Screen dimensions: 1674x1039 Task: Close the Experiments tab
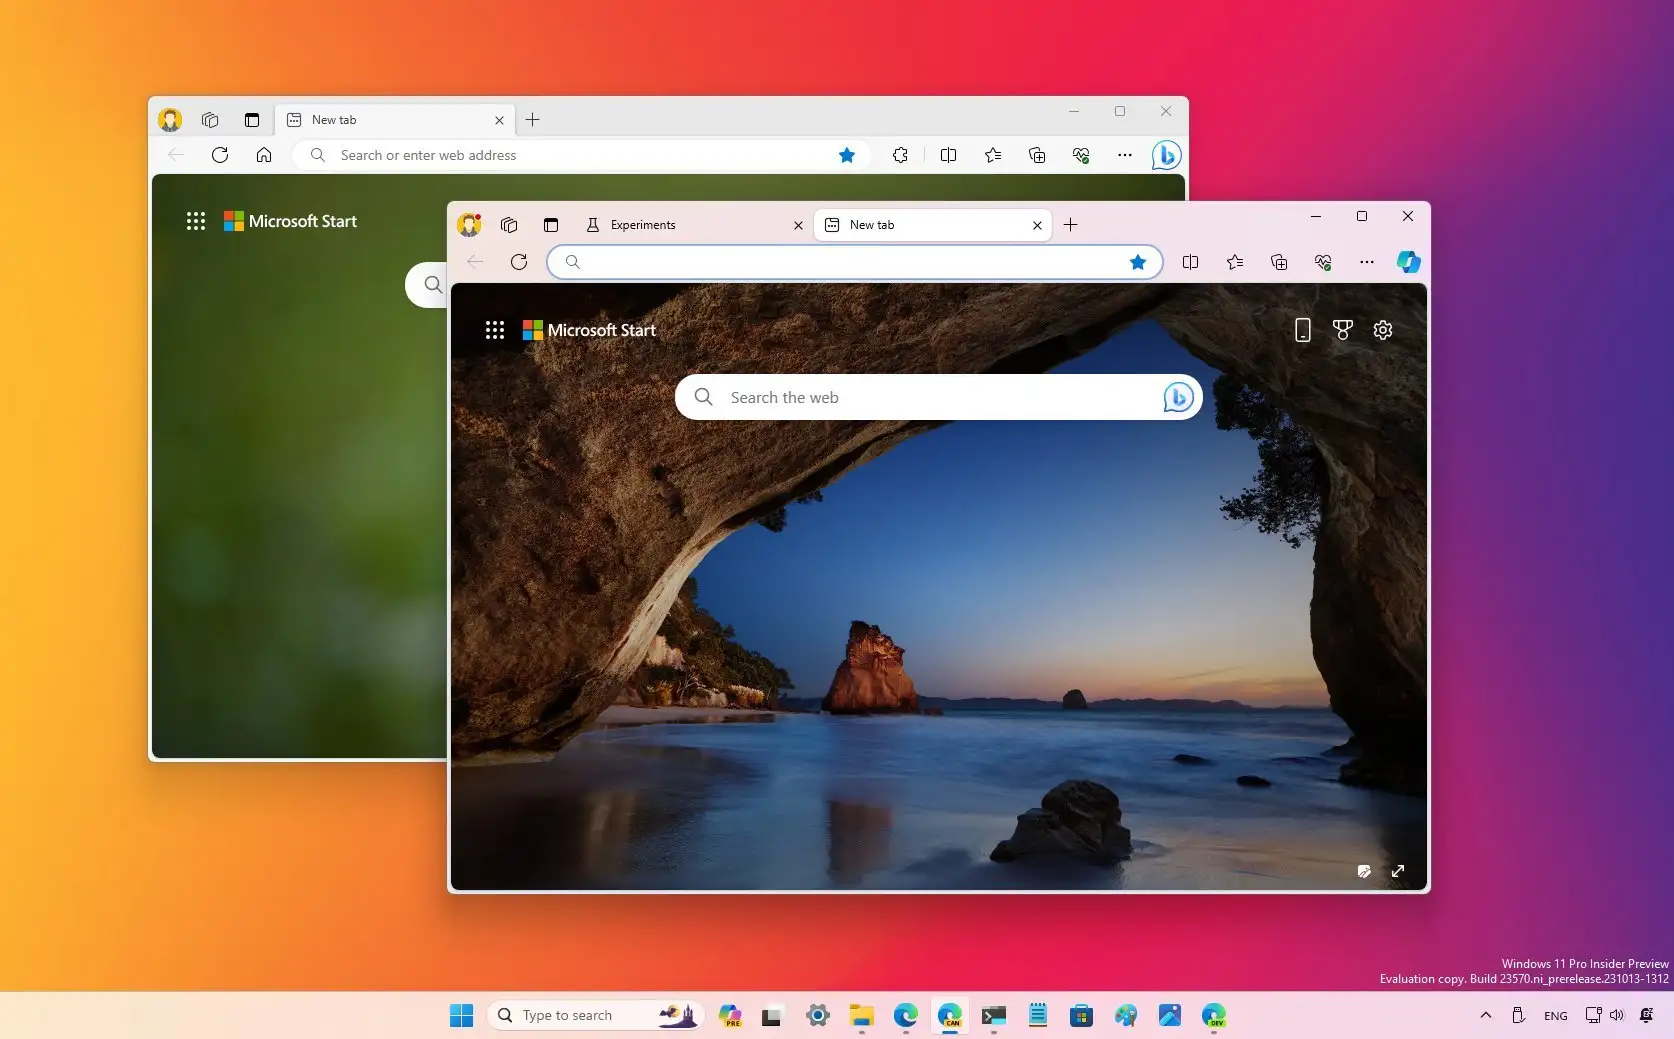[798, 225]
